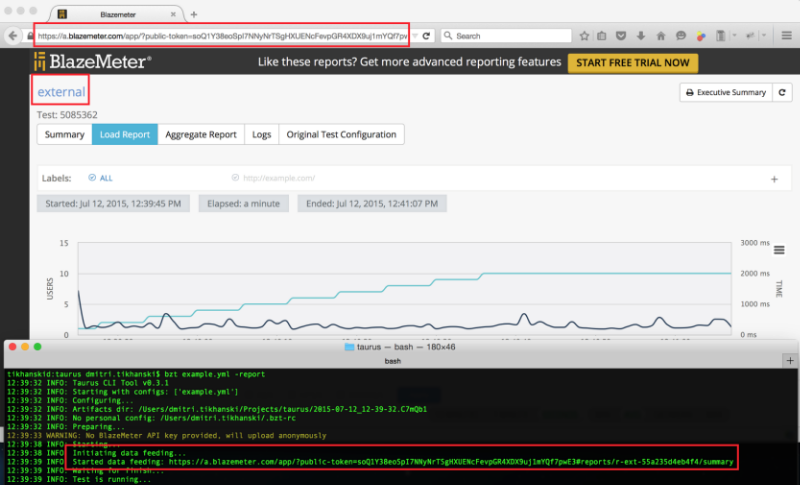Open a new browser tab with plus
The width and height of the screenshot is (800, 485).
coord(193,14)
